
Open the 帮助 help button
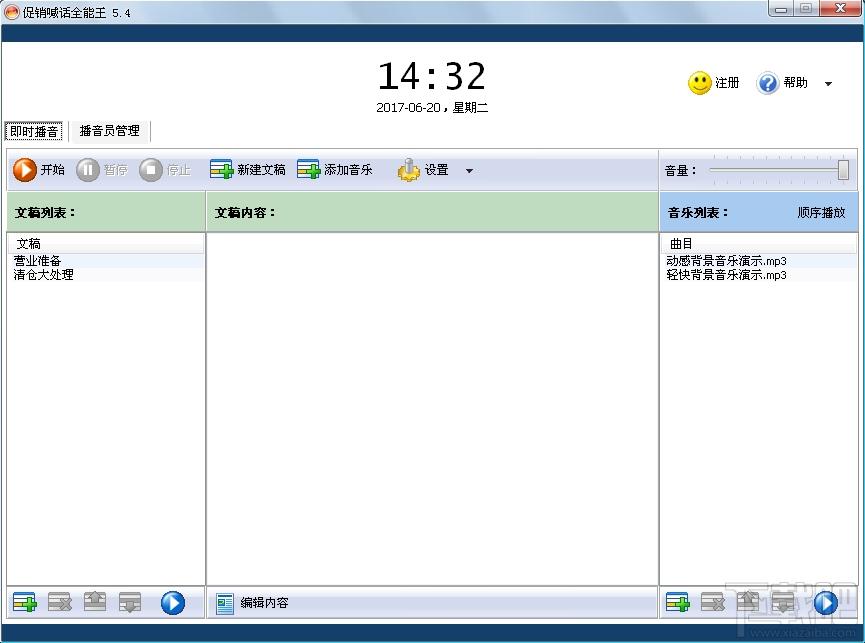[767, 83]
